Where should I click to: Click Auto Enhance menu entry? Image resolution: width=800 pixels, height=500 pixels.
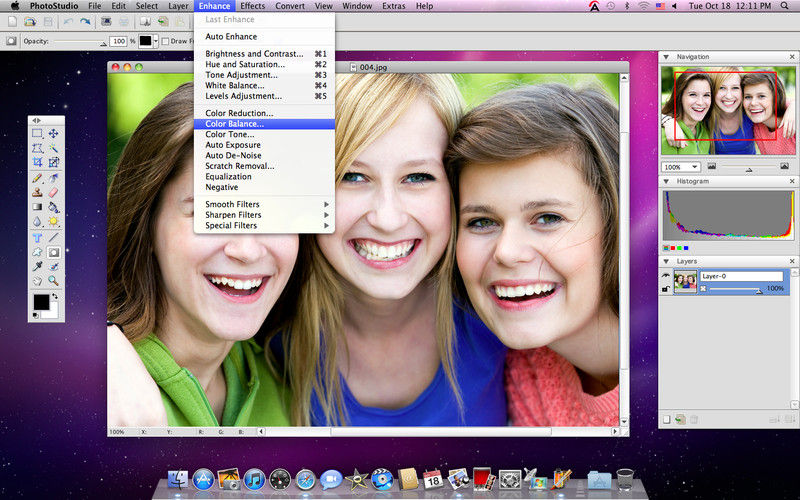click(x=231, y=37)
